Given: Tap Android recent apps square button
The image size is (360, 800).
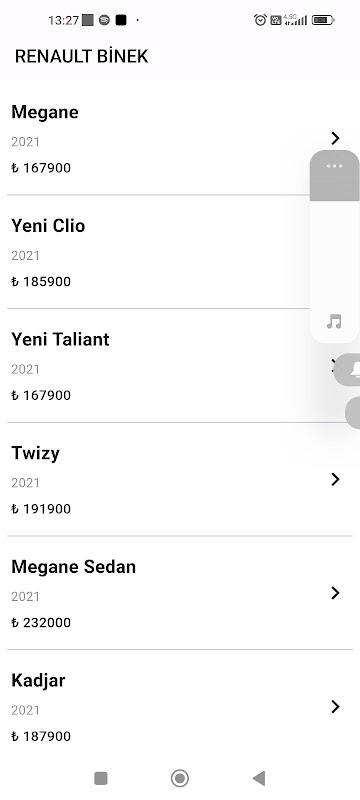Looking at the screenshot, I should tap(101, 778).
